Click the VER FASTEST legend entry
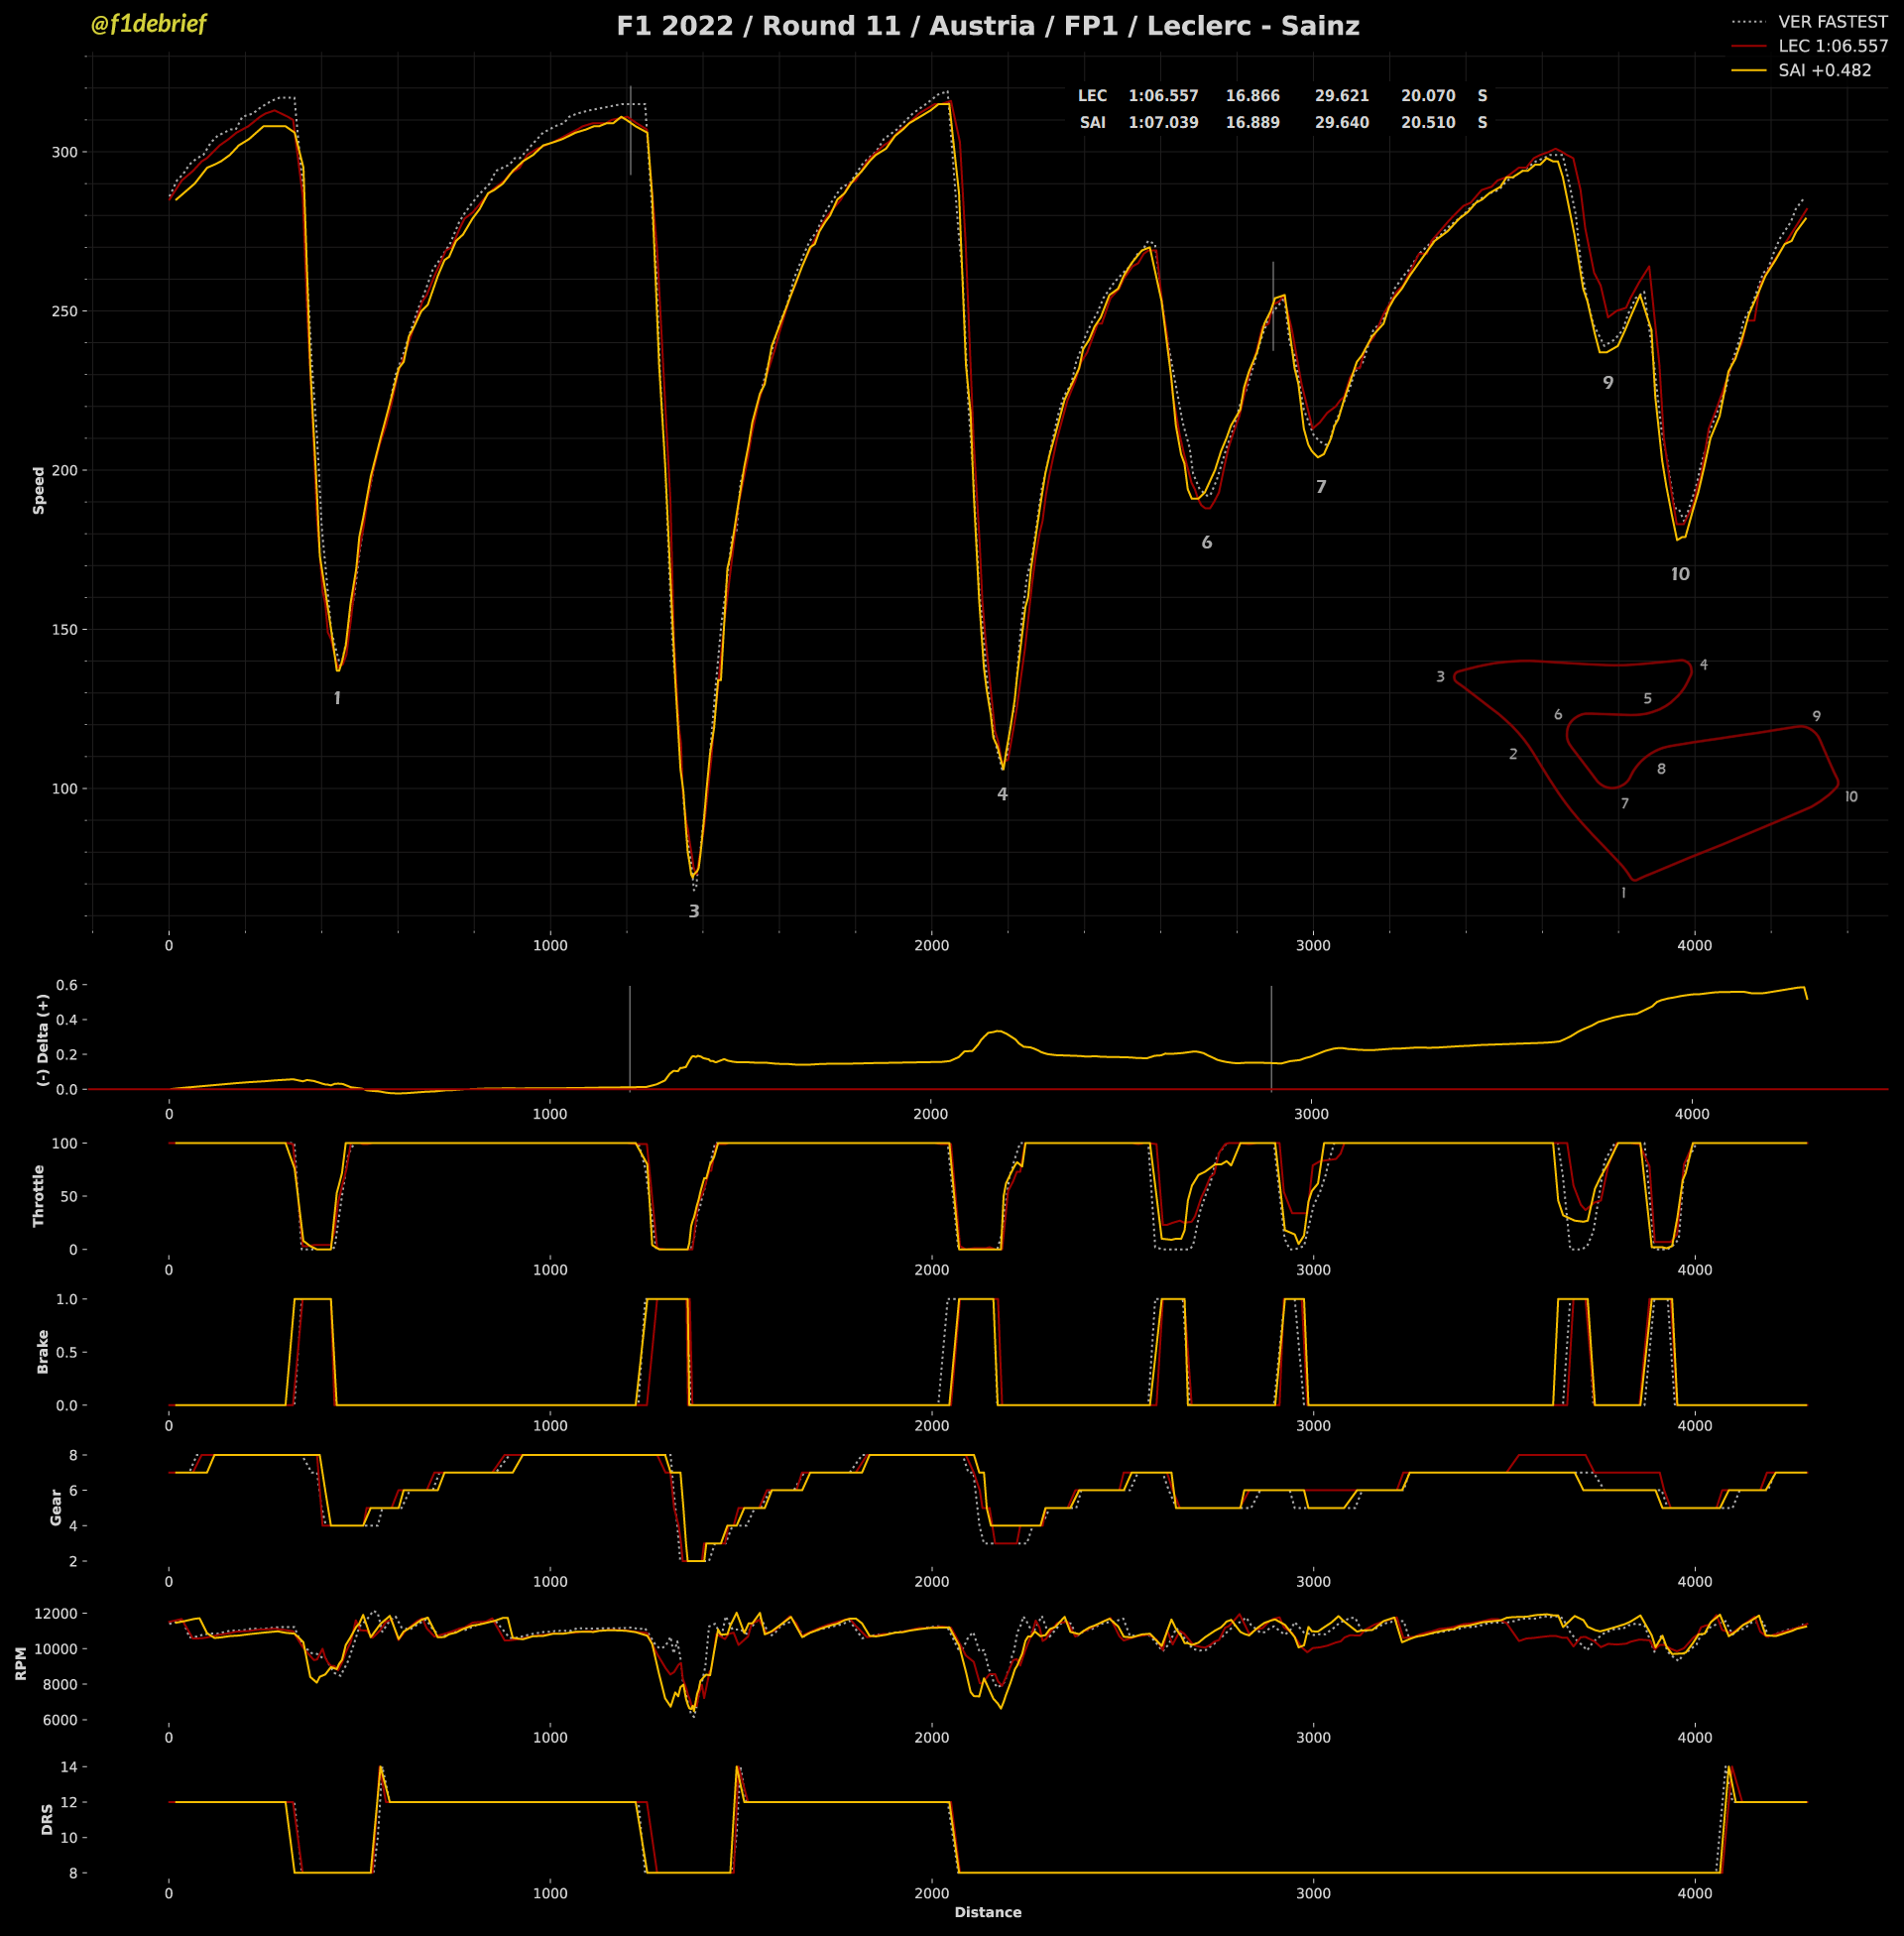 (1832, 22)
